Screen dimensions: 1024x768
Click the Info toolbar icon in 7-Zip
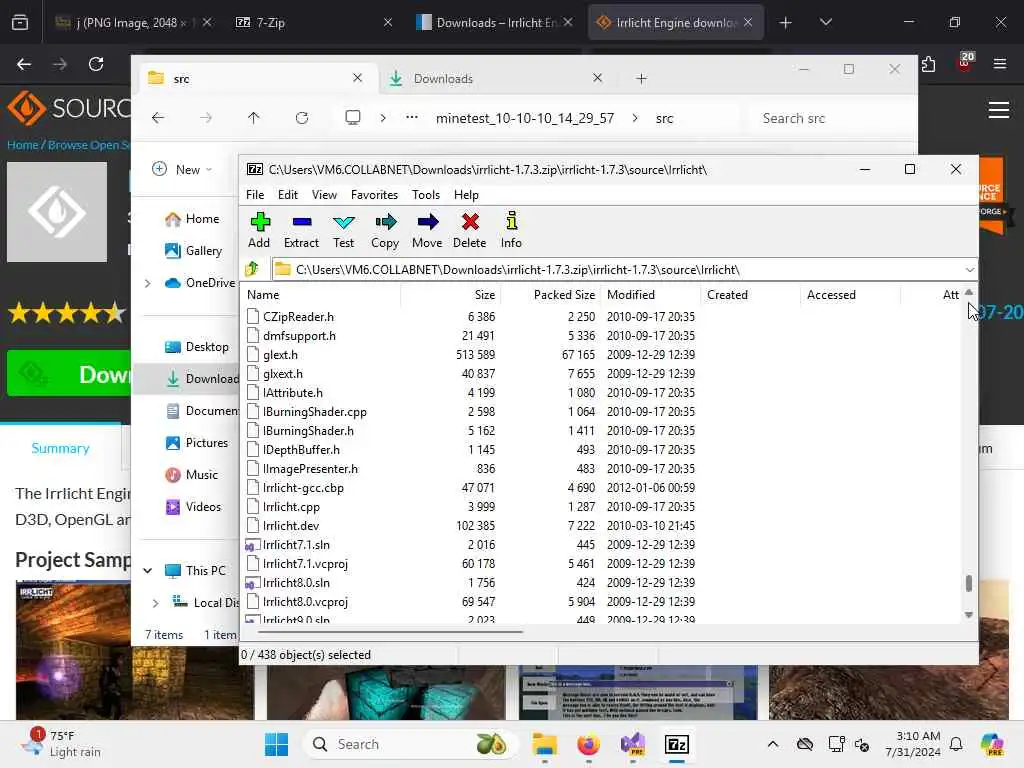511,229
